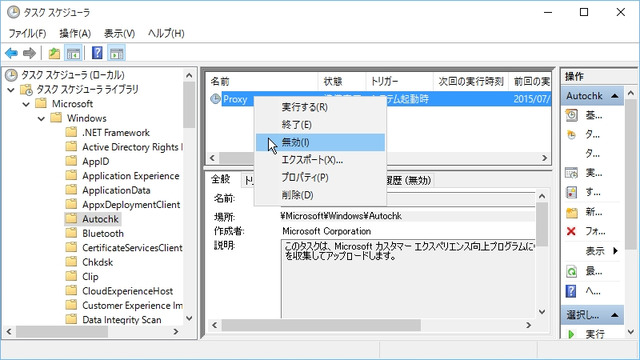The width and height of the screenshot is (640, 360).
Task: Click the 作成者 value Microsoft Corporation
Action: pos(327,231)
